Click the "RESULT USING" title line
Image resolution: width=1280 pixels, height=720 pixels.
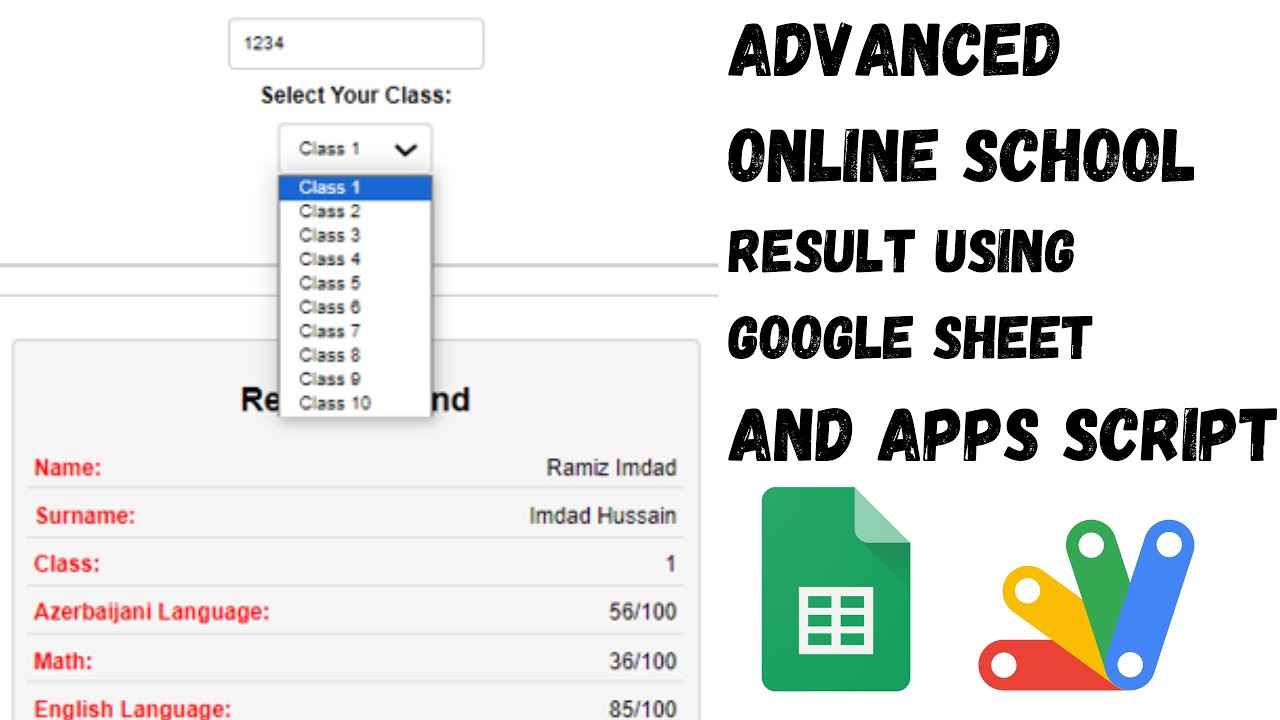pos(901,249)
